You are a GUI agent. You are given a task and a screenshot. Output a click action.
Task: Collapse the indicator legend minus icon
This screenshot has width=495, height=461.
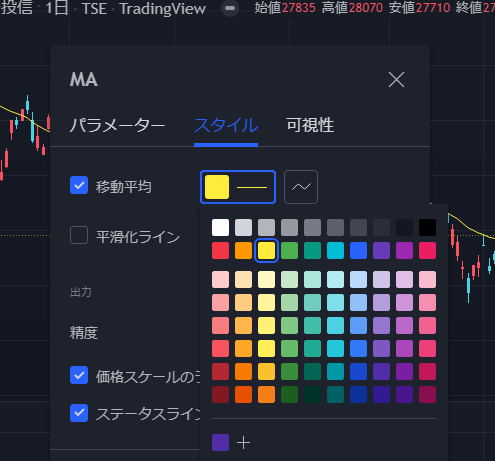point(230,8)
